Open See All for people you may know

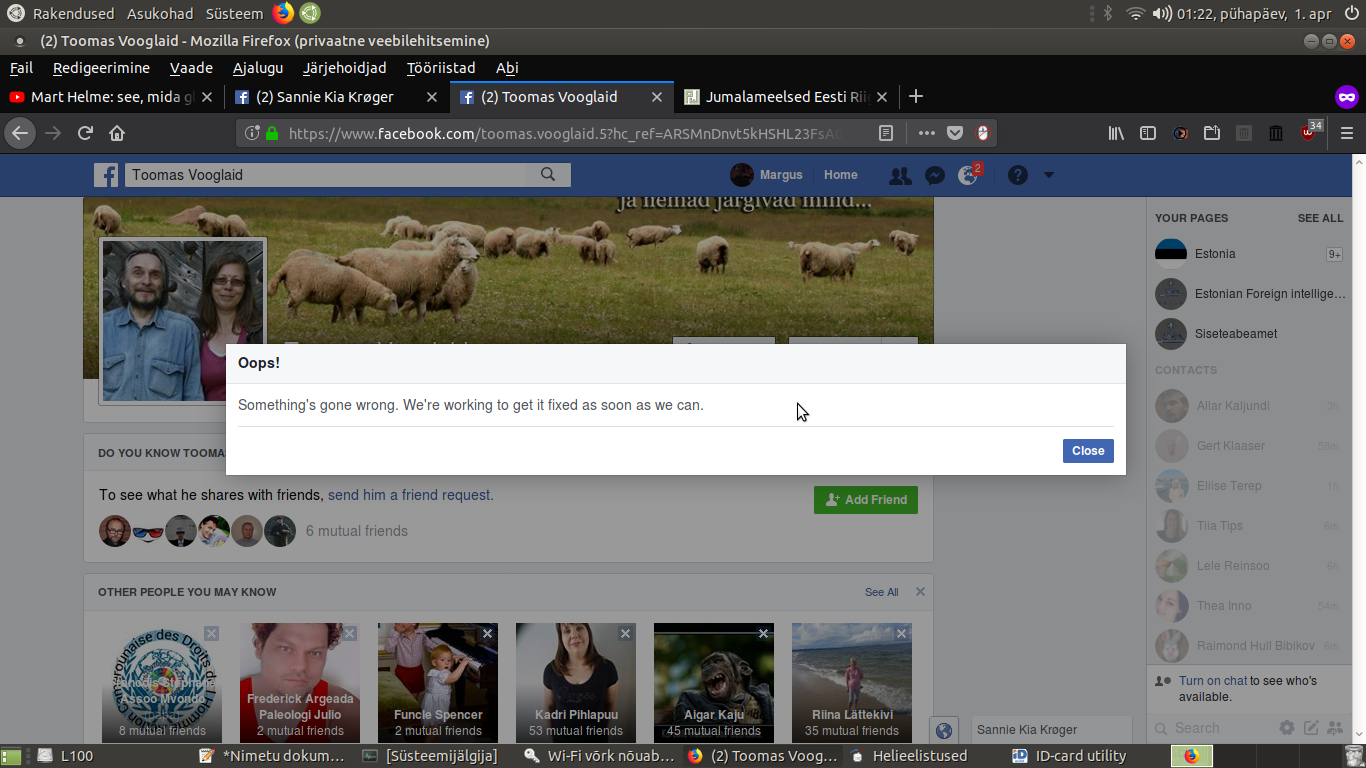(881, 592)
